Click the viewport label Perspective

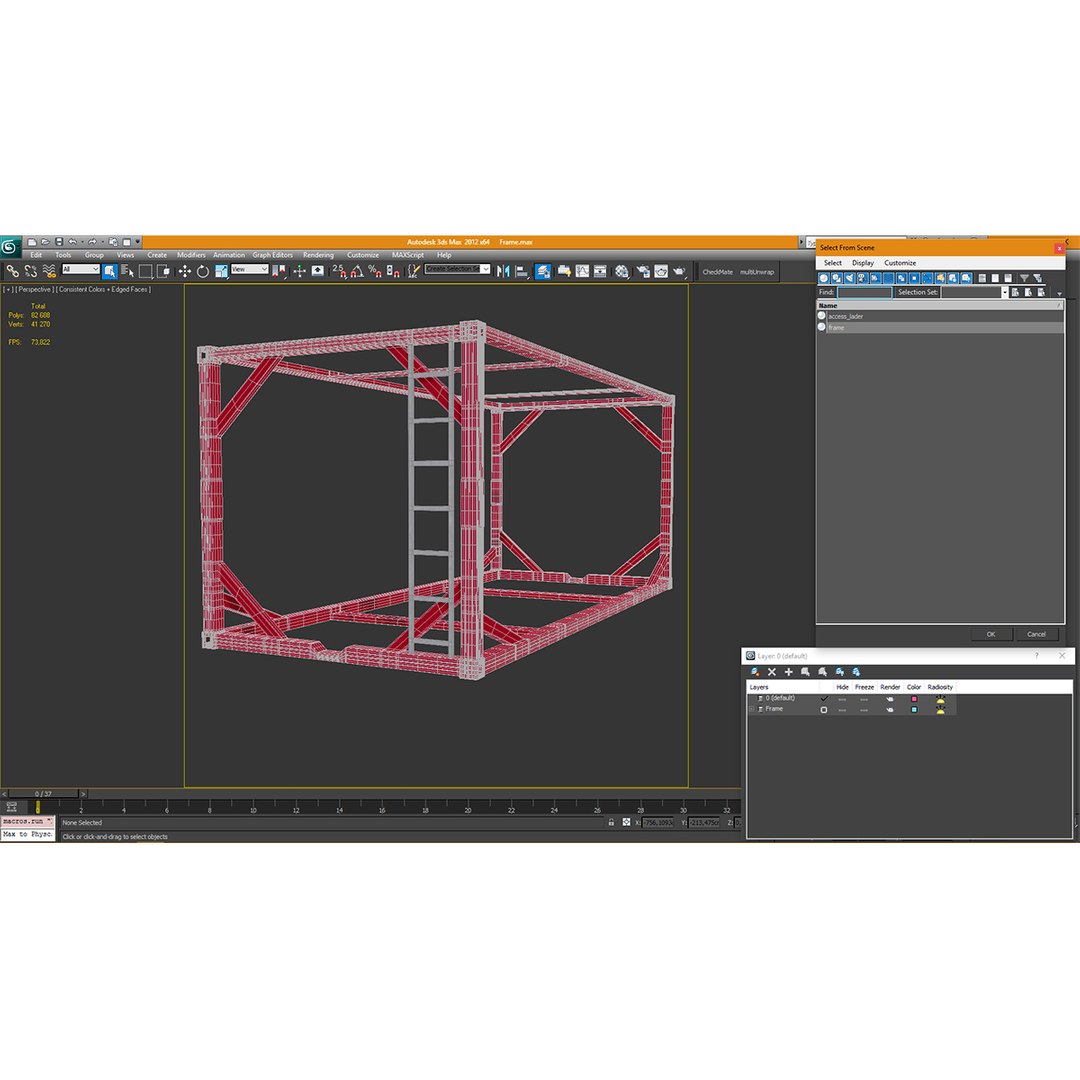(34, 289)
